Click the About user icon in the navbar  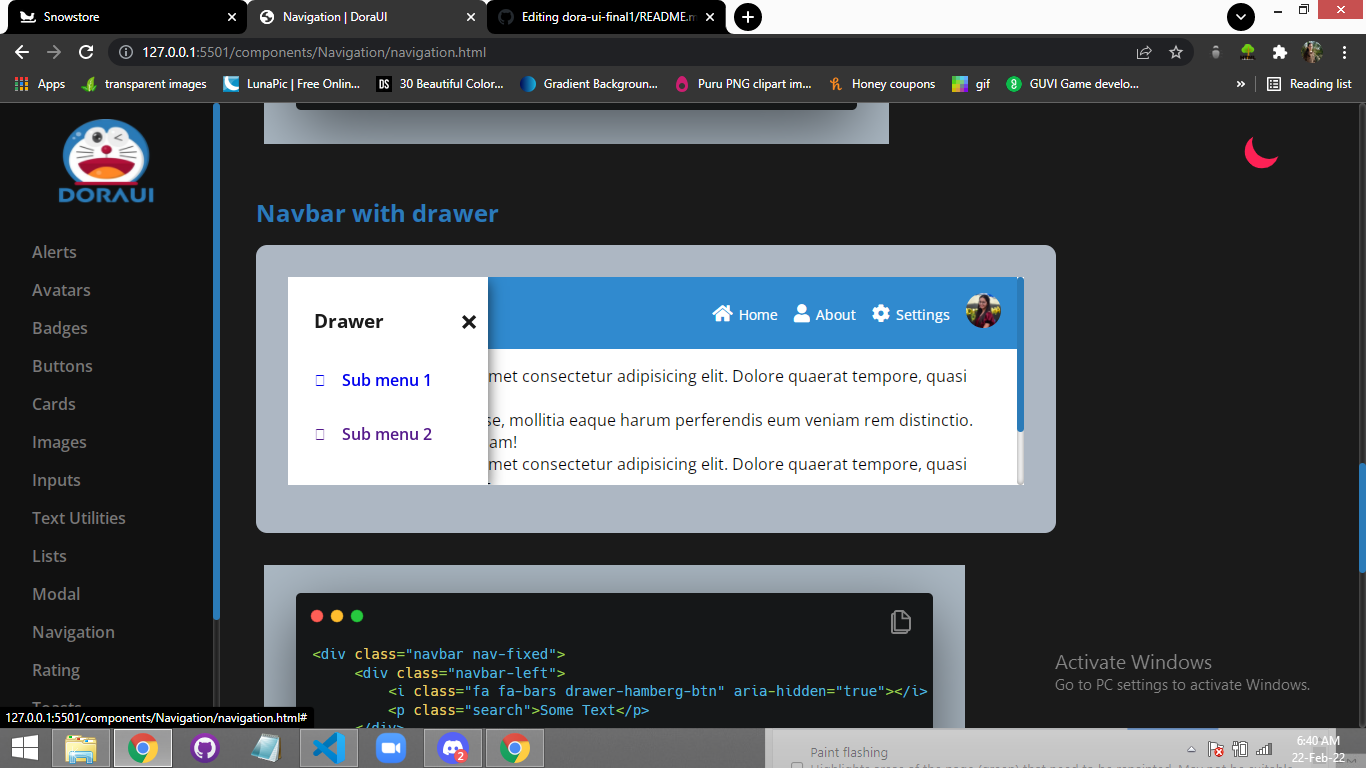coord(802,313)
